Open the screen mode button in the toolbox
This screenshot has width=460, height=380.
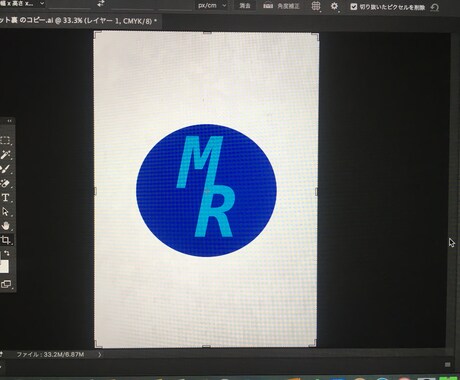click(6, 284)
